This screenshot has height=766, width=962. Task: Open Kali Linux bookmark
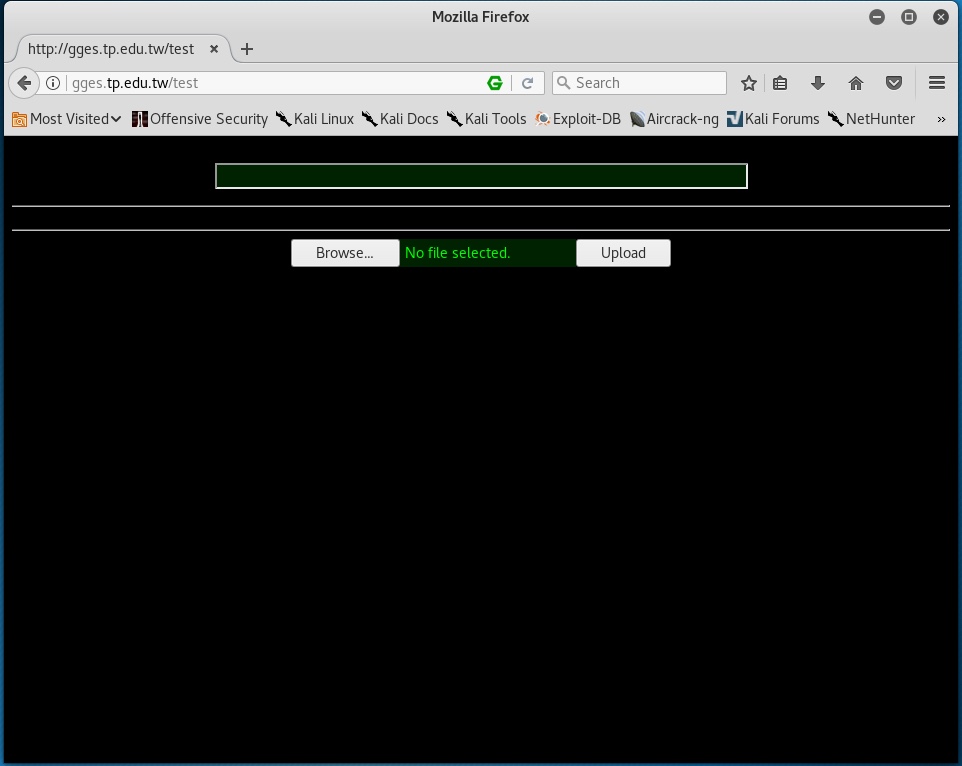(315, 119)
